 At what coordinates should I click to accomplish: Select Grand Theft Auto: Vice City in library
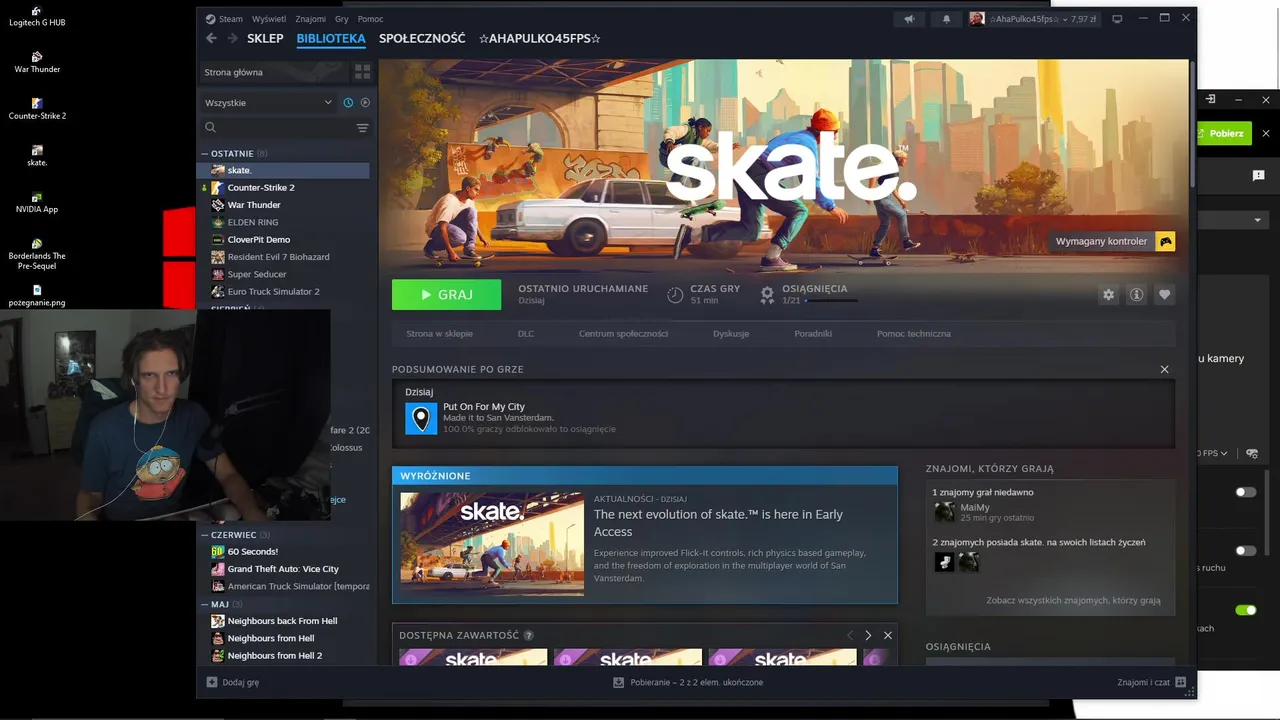pyautogui.click(x=283, y=569)
